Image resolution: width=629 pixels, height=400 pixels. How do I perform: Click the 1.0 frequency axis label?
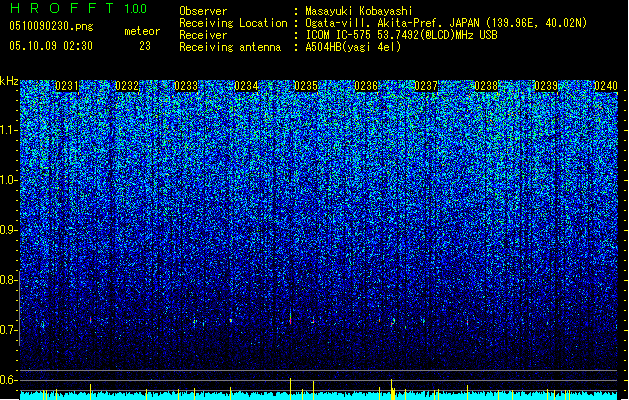9,180
